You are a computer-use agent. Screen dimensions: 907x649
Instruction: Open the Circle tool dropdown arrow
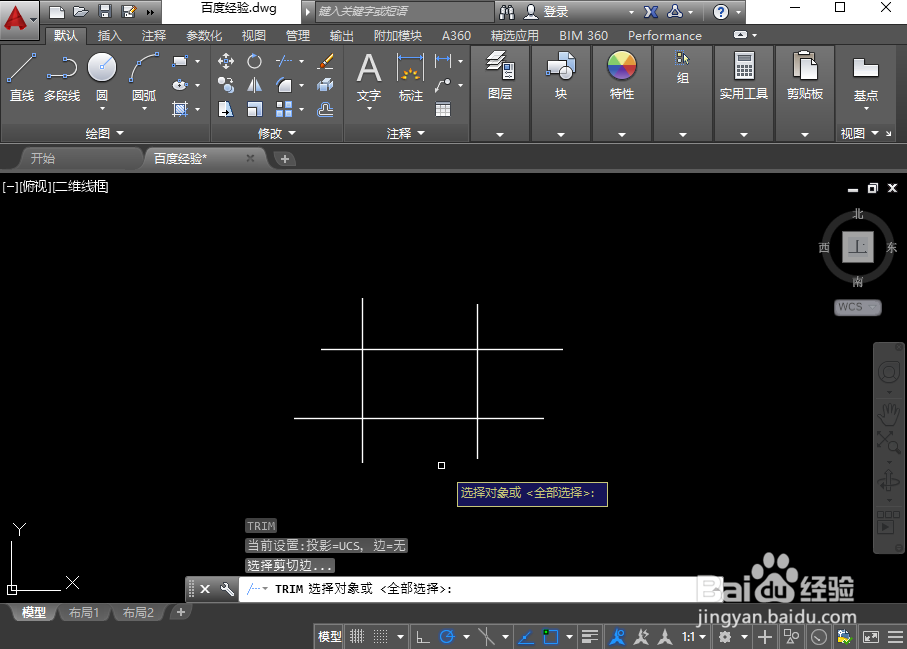pos(102,109)
